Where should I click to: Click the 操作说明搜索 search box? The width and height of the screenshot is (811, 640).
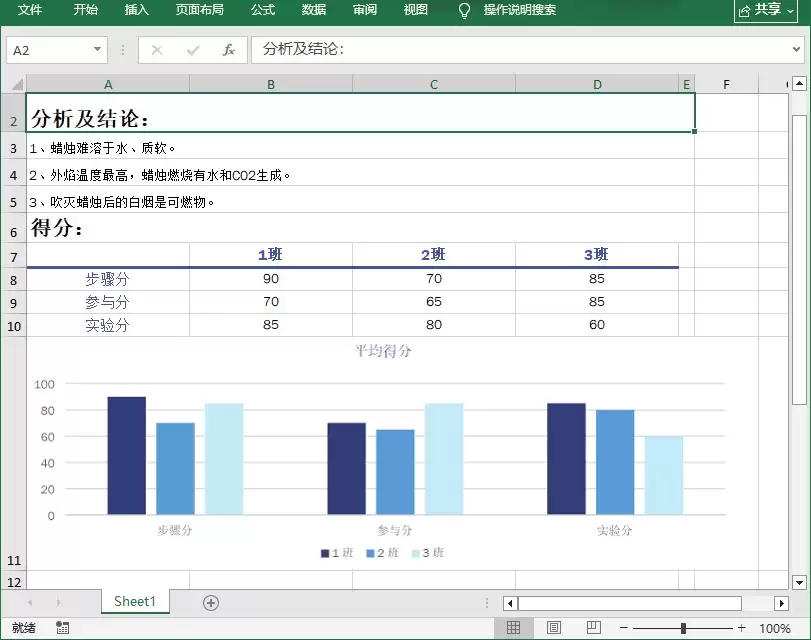(x=520, y=9)
